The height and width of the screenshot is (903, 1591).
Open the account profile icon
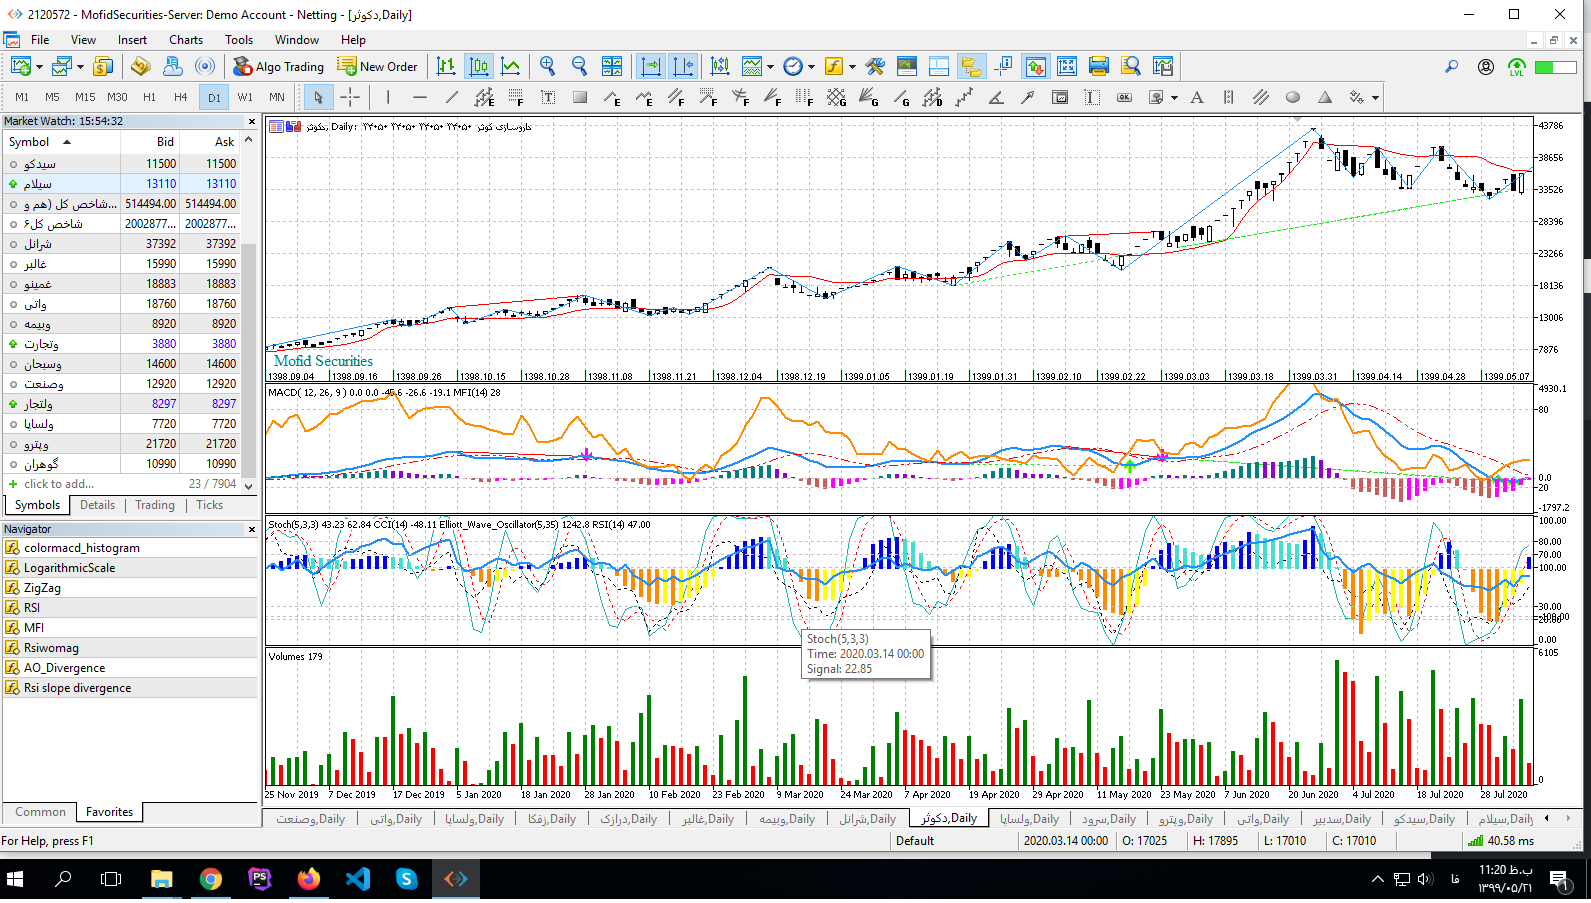pyautogui.click(x=1486, y=66)
